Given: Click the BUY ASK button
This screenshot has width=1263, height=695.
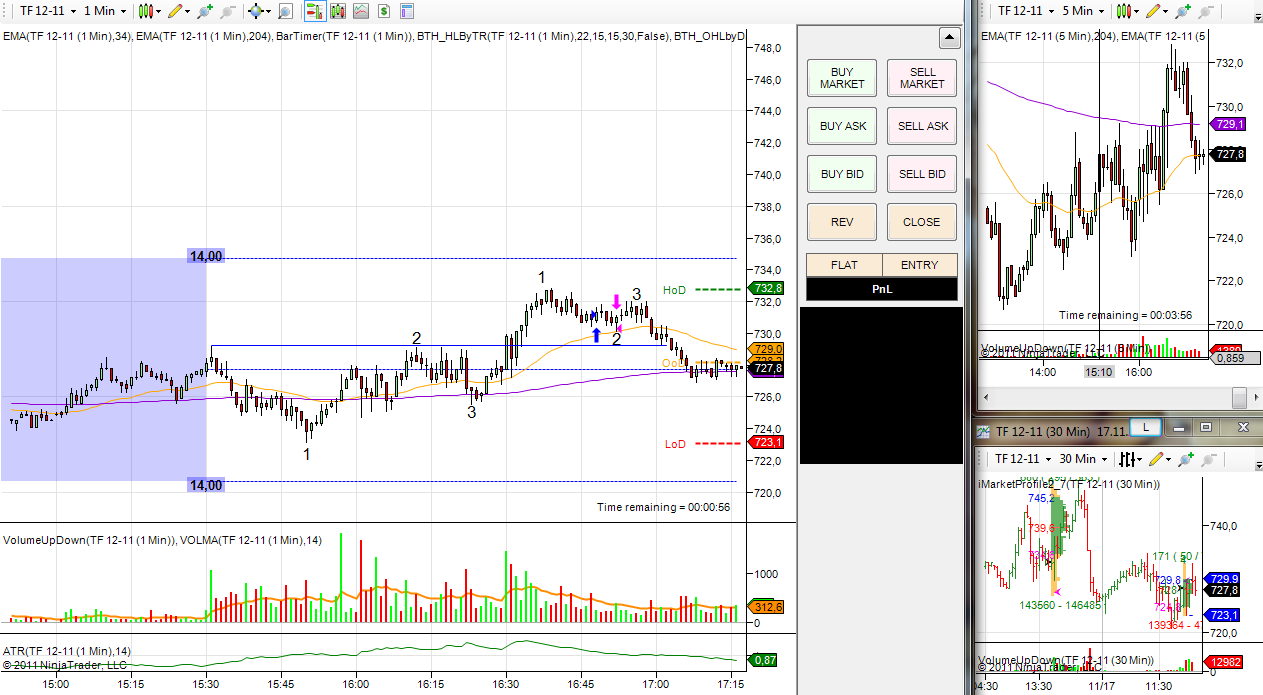Looking at the screenshot, I should [843, 126].
